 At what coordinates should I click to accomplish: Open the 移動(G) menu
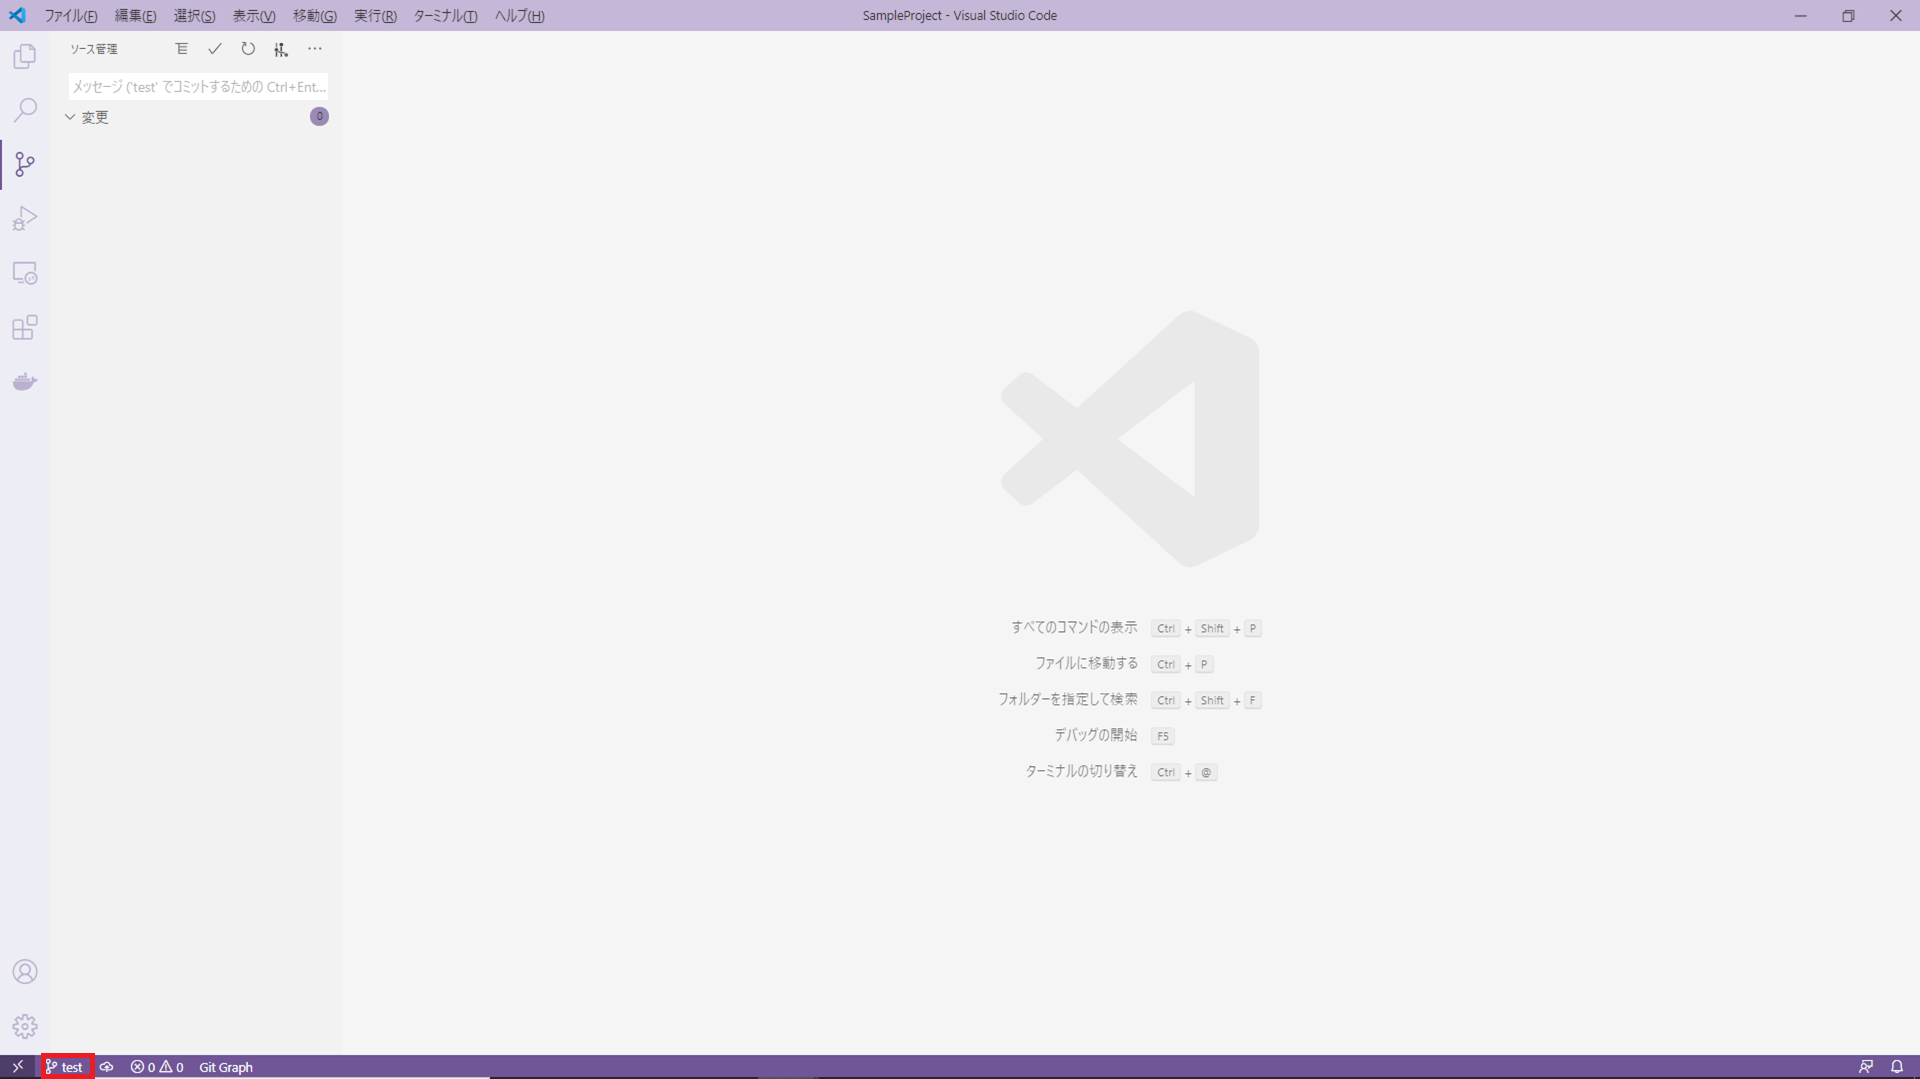[x=314, y=16]
